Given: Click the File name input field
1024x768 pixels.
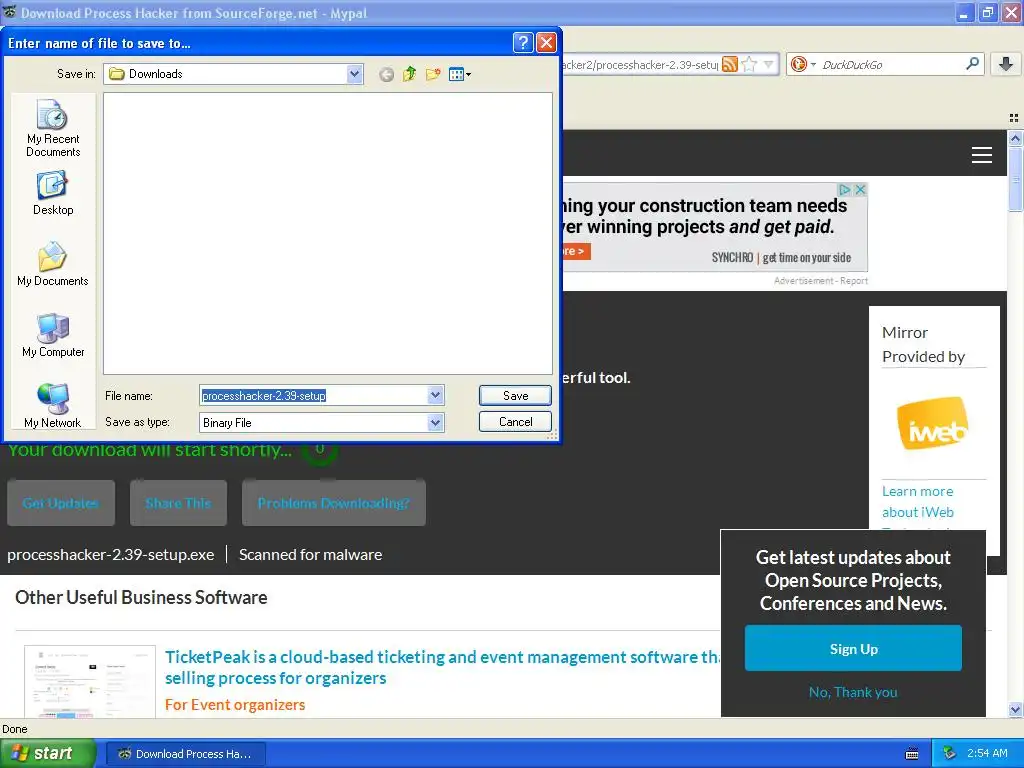Looking at the screenshot, I should (x=313, y=395).
